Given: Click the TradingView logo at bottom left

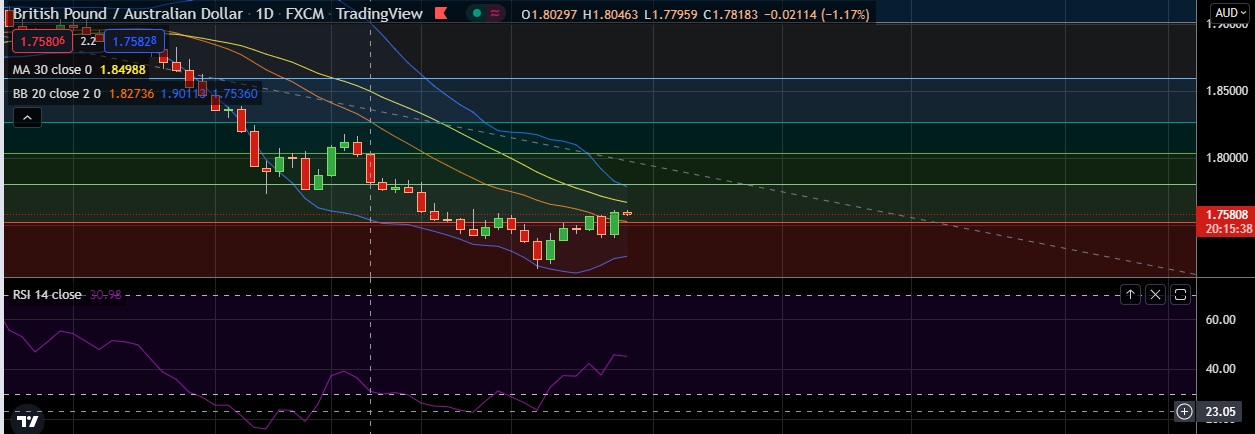Looking at the screenshot, I should [29, 421].
